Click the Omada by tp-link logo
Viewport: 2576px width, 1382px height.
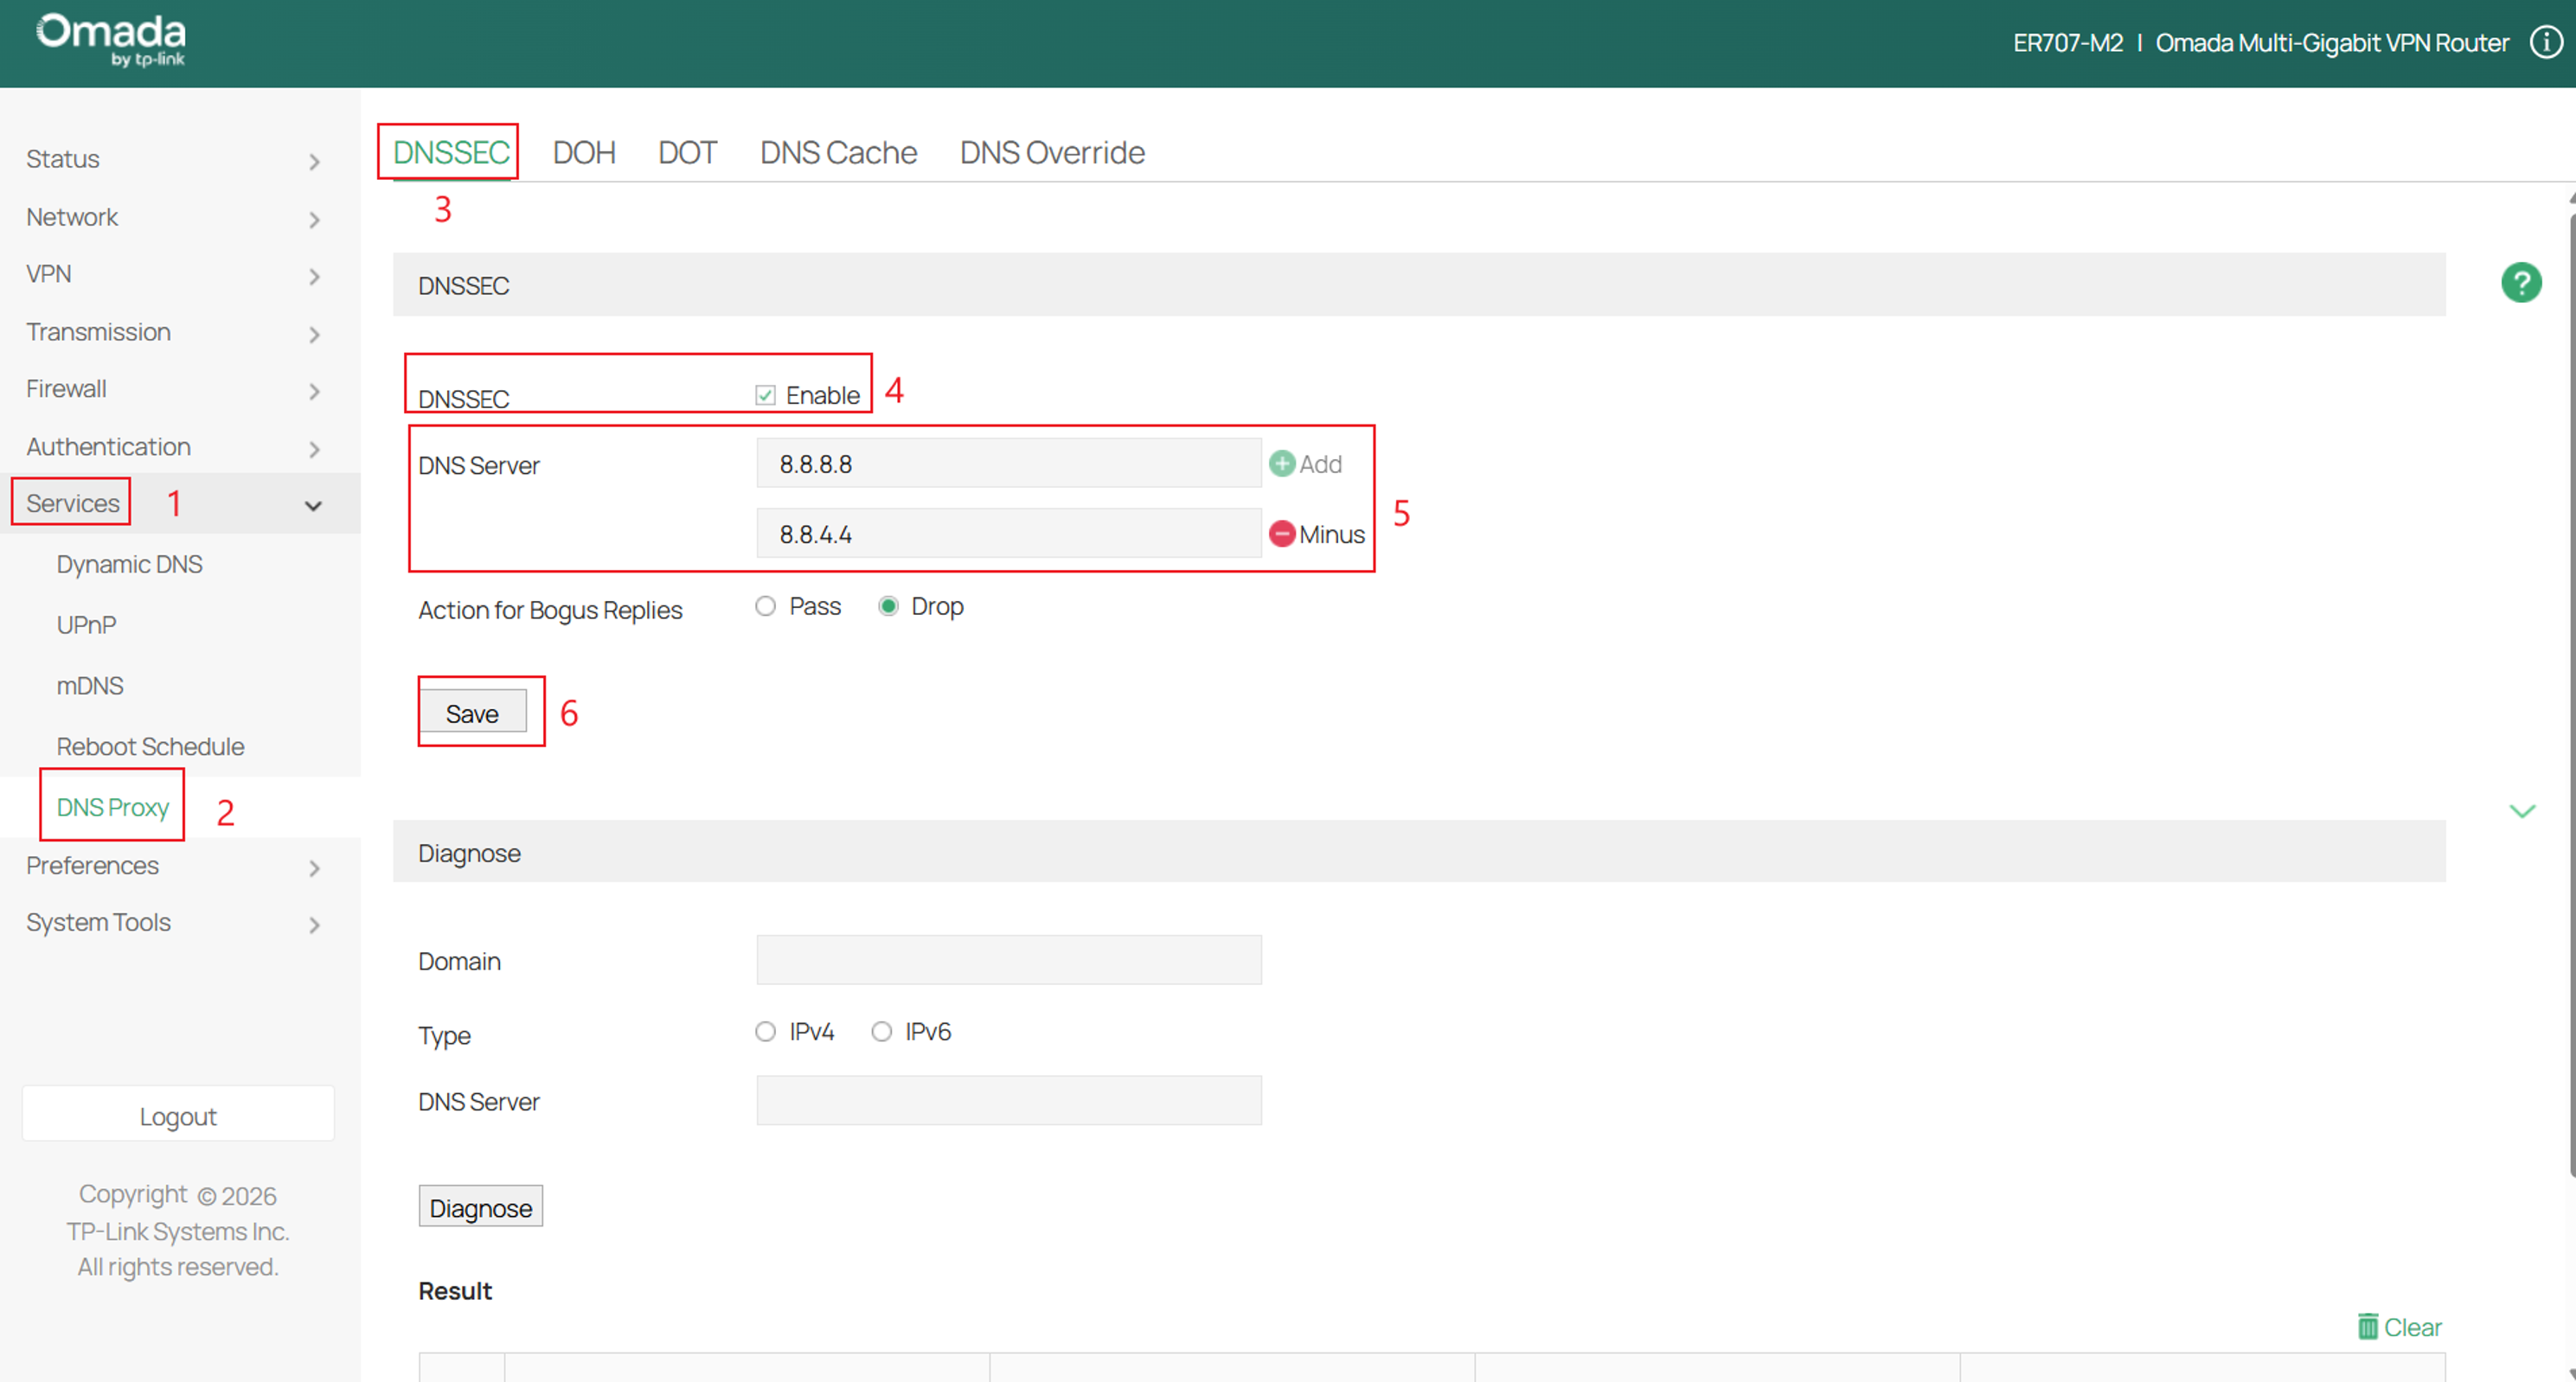(x=111, y=41)
